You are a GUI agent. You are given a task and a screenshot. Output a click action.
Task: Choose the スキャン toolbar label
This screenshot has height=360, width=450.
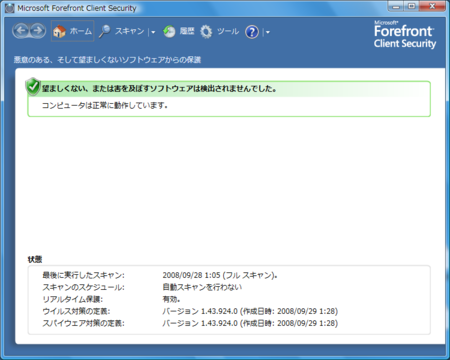[129, 31]
